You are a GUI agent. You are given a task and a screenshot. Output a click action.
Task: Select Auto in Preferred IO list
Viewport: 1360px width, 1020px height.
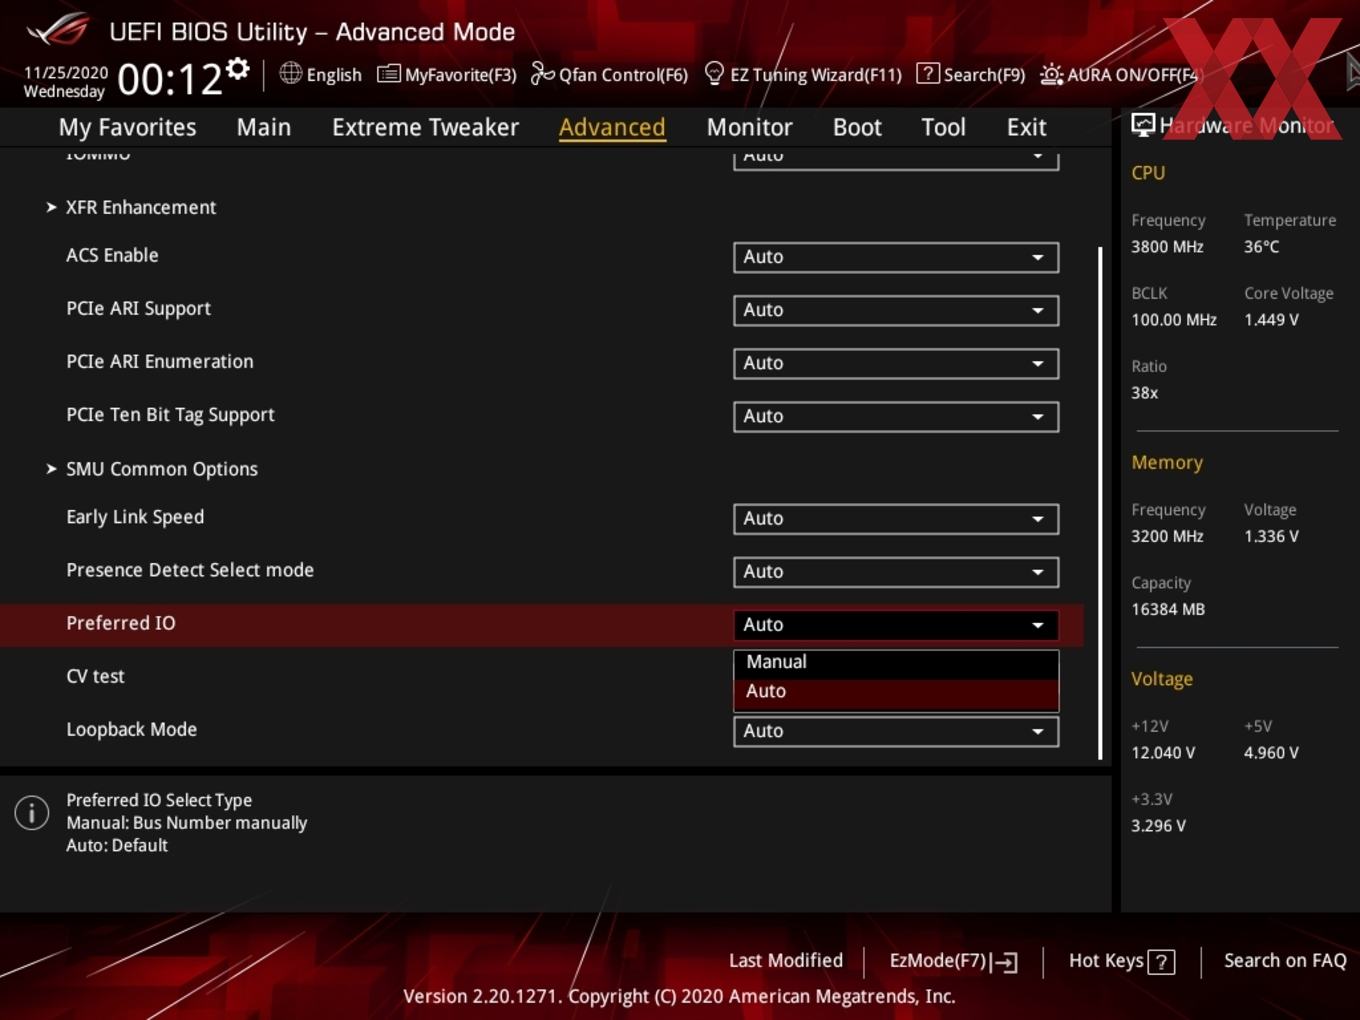click(896, 692)
